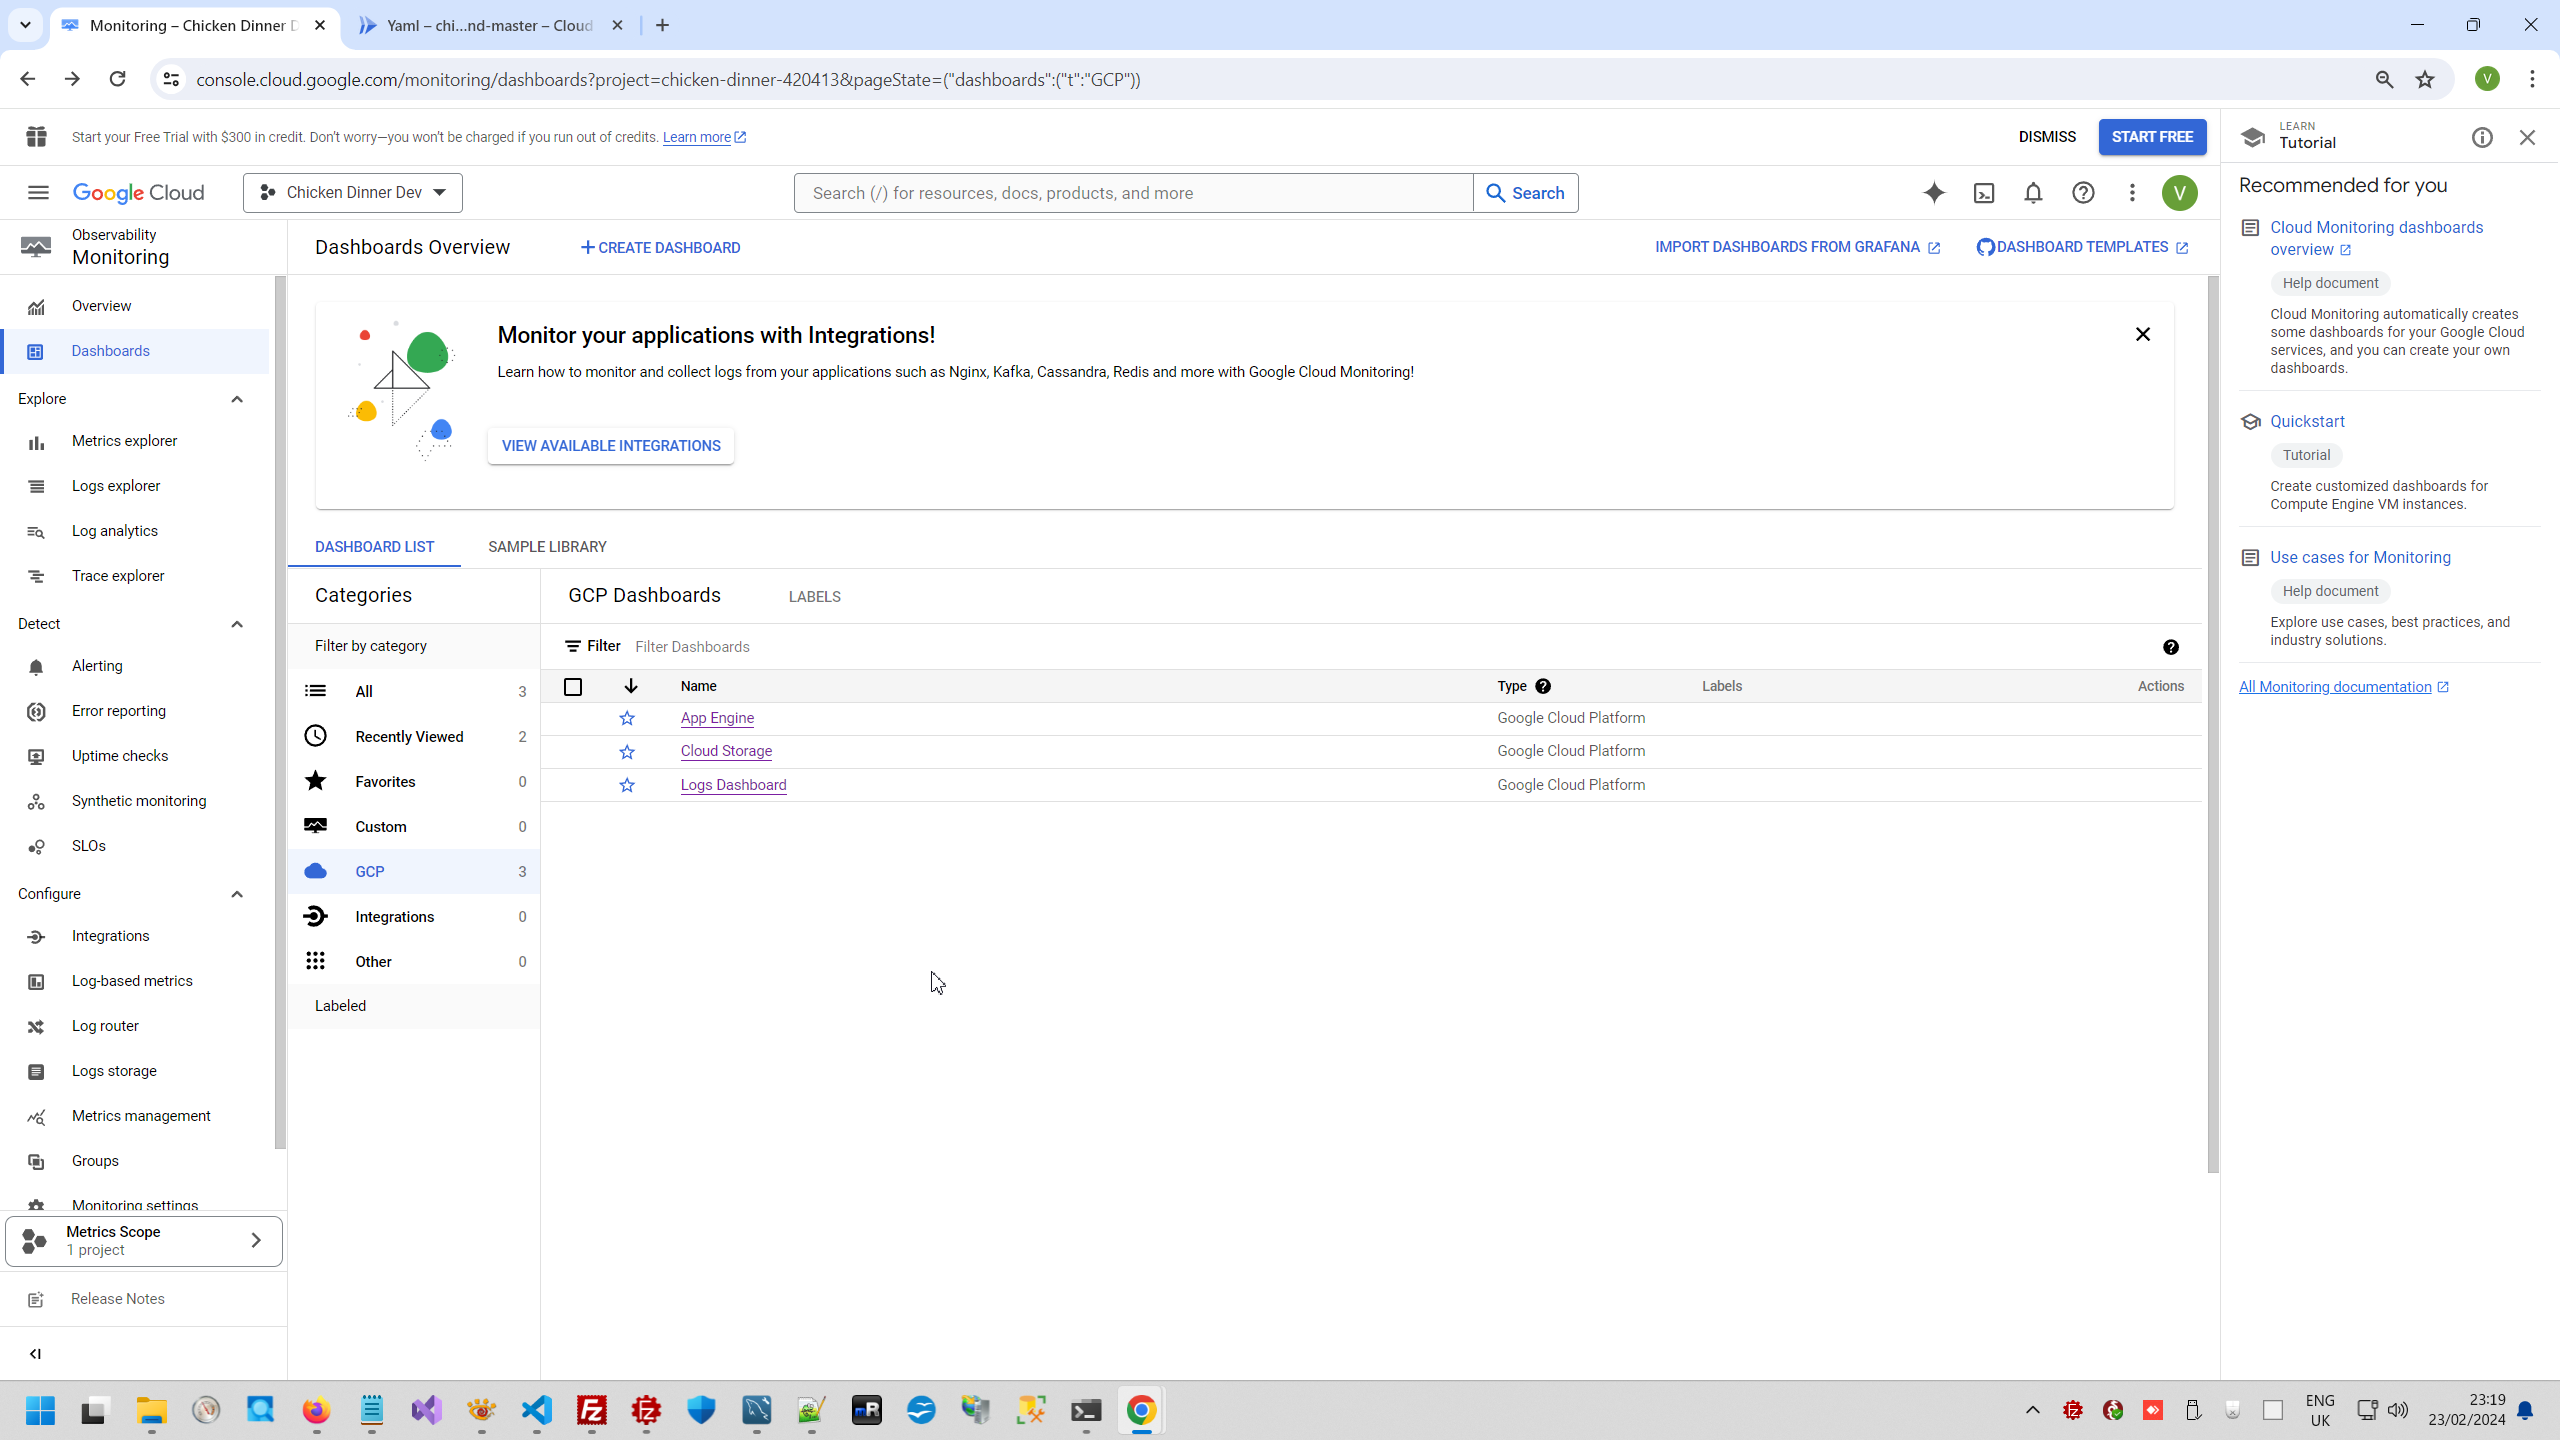The height and width of the screenshot is (1440, 2560).
Task: Open the Cloud Shell terminal icon
Action: coord(1984,193)
